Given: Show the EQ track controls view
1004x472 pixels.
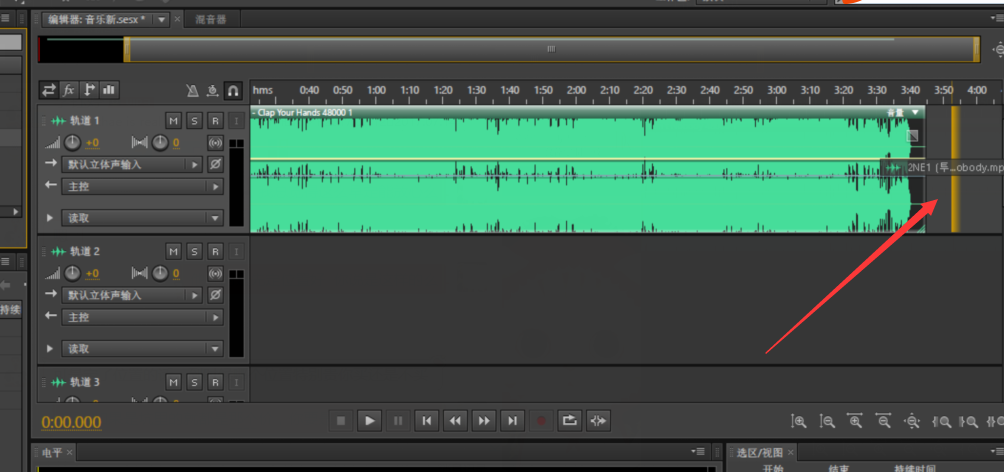Looking at the screenshot, I should (109, 90).
